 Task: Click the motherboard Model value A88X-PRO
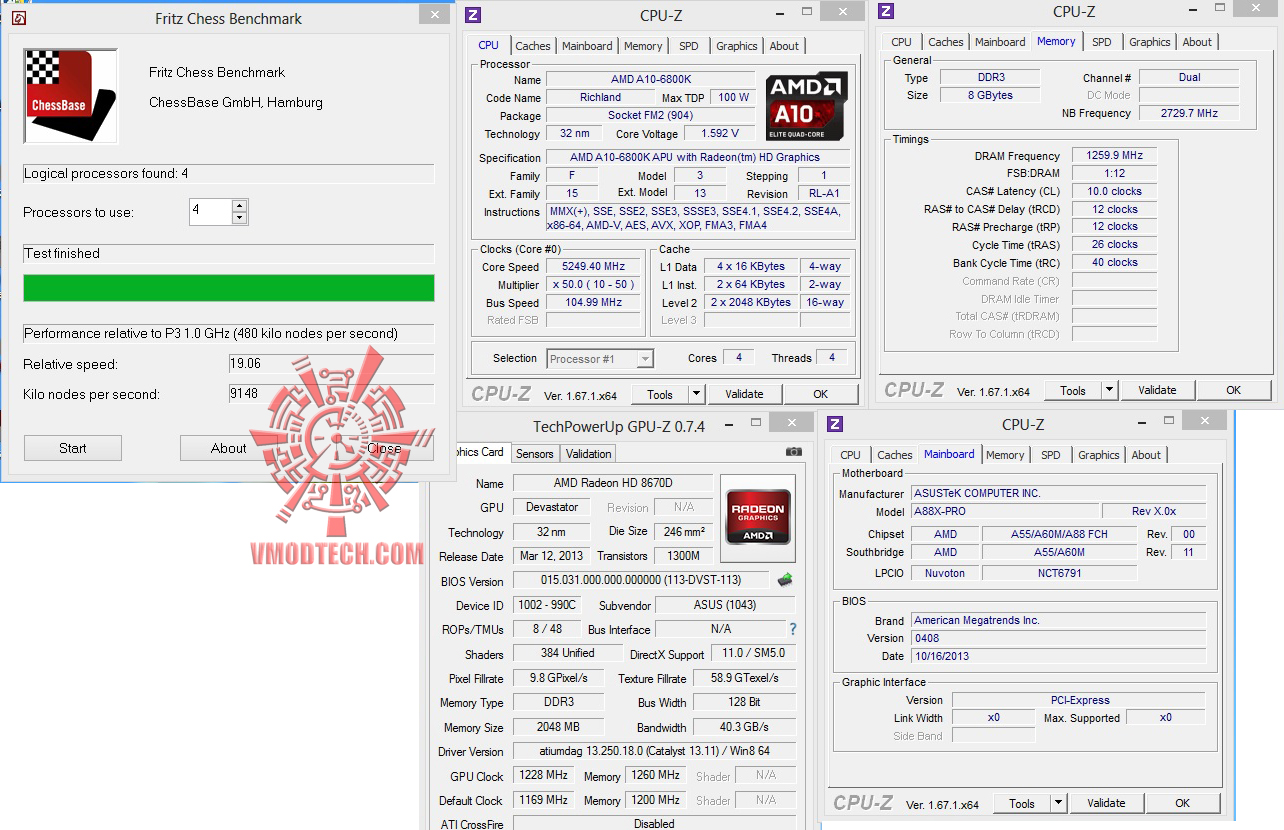[x=1005, y=511]
